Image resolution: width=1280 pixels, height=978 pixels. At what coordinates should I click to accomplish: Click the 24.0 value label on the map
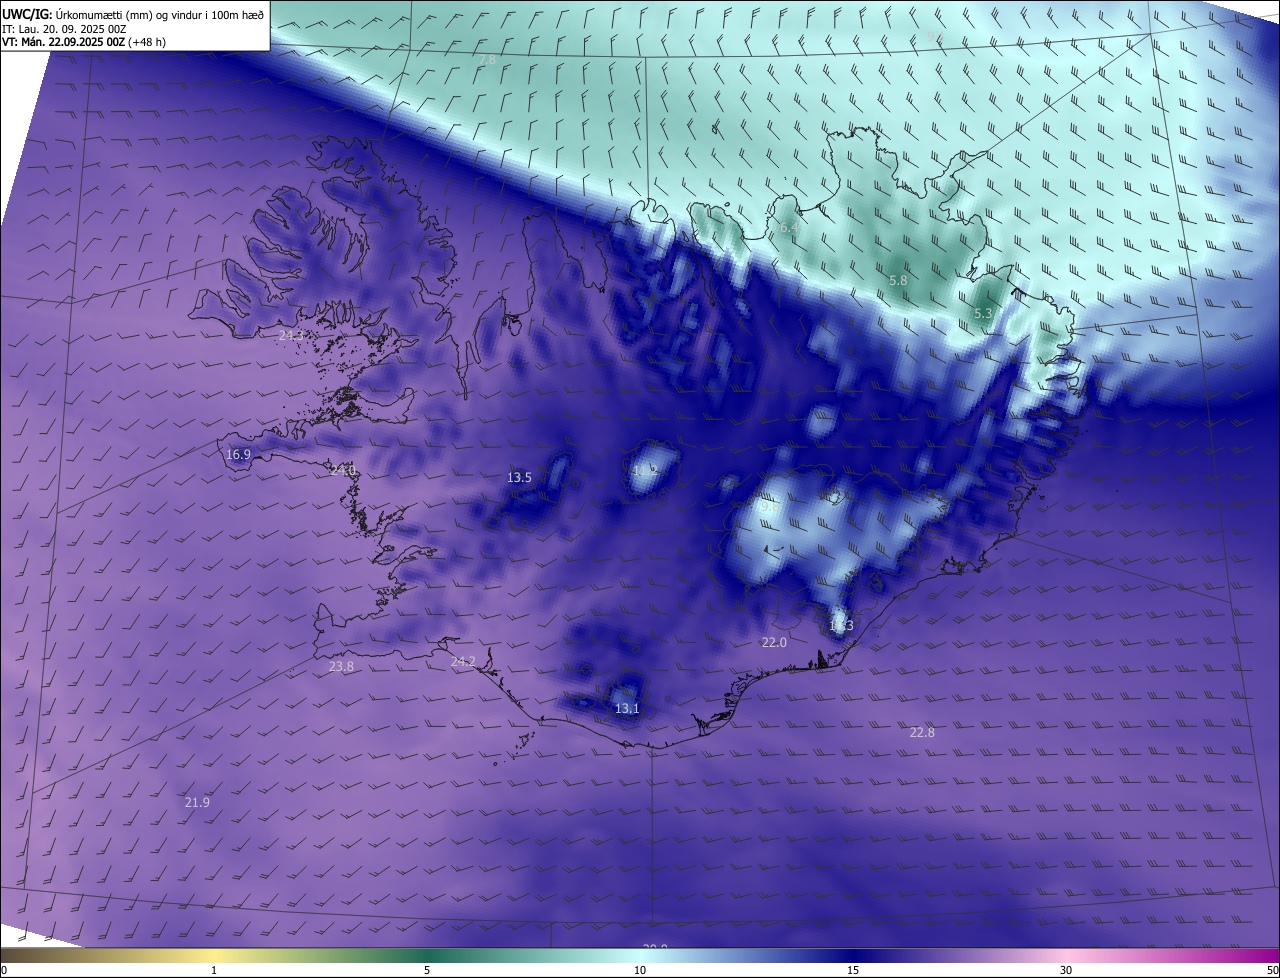[343, 470]
